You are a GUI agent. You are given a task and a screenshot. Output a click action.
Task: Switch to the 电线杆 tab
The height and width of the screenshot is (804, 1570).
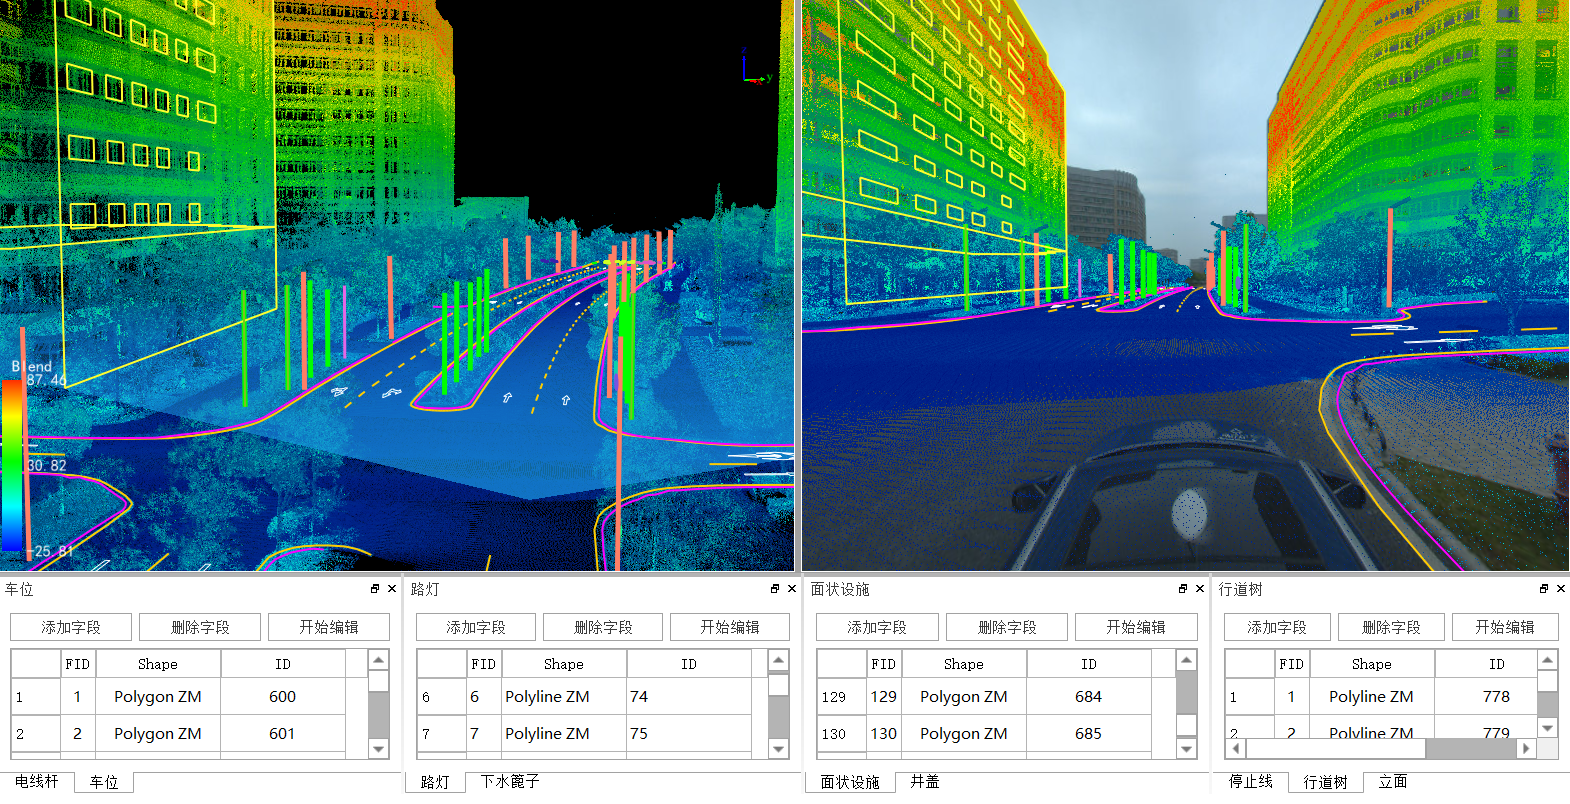coord(37,782)
